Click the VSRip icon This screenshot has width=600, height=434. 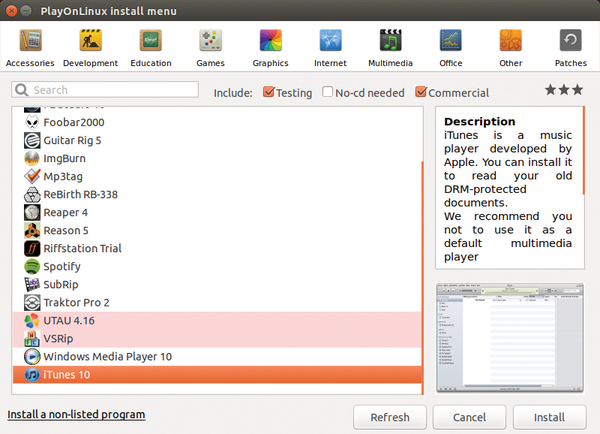click(x=32, y=339)
